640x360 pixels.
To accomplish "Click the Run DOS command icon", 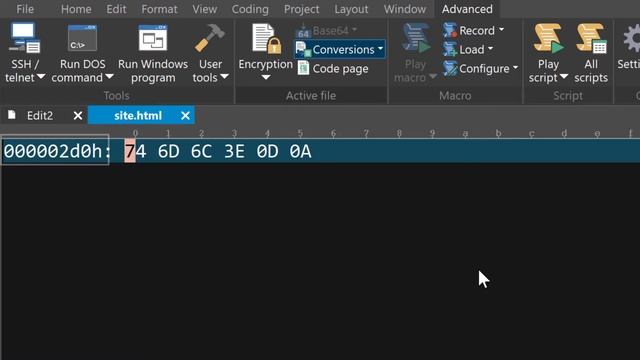I will coord(82,38).
